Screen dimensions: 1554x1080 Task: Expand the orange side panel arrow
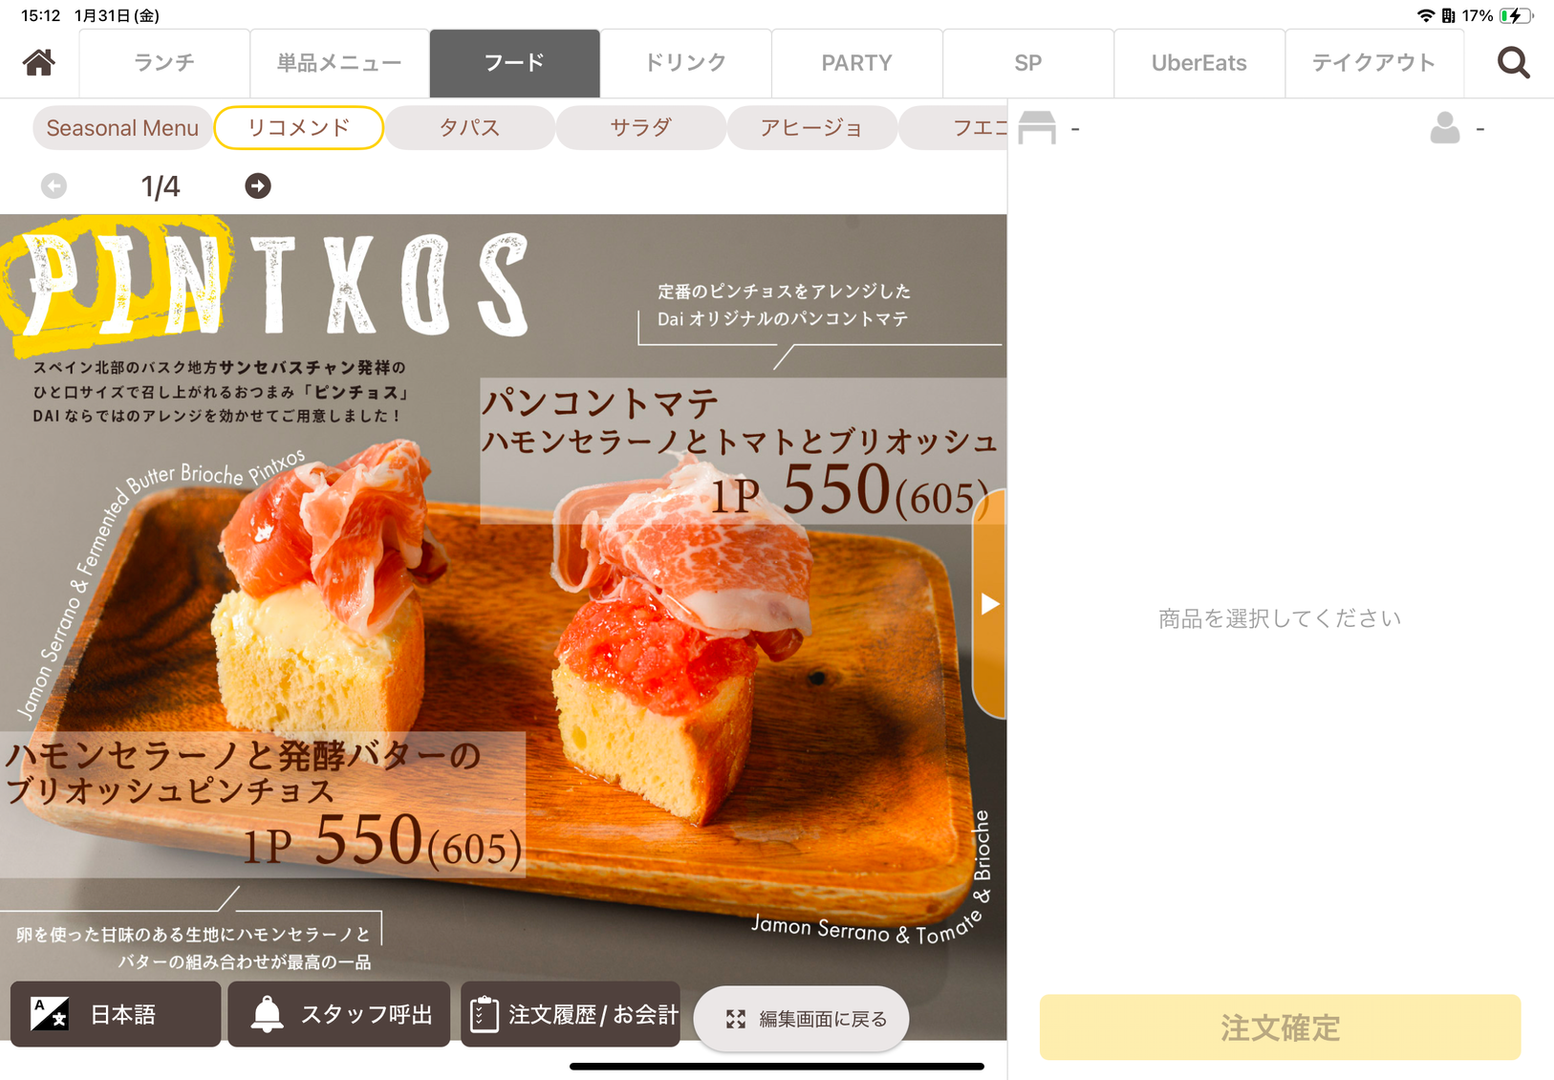989,604
